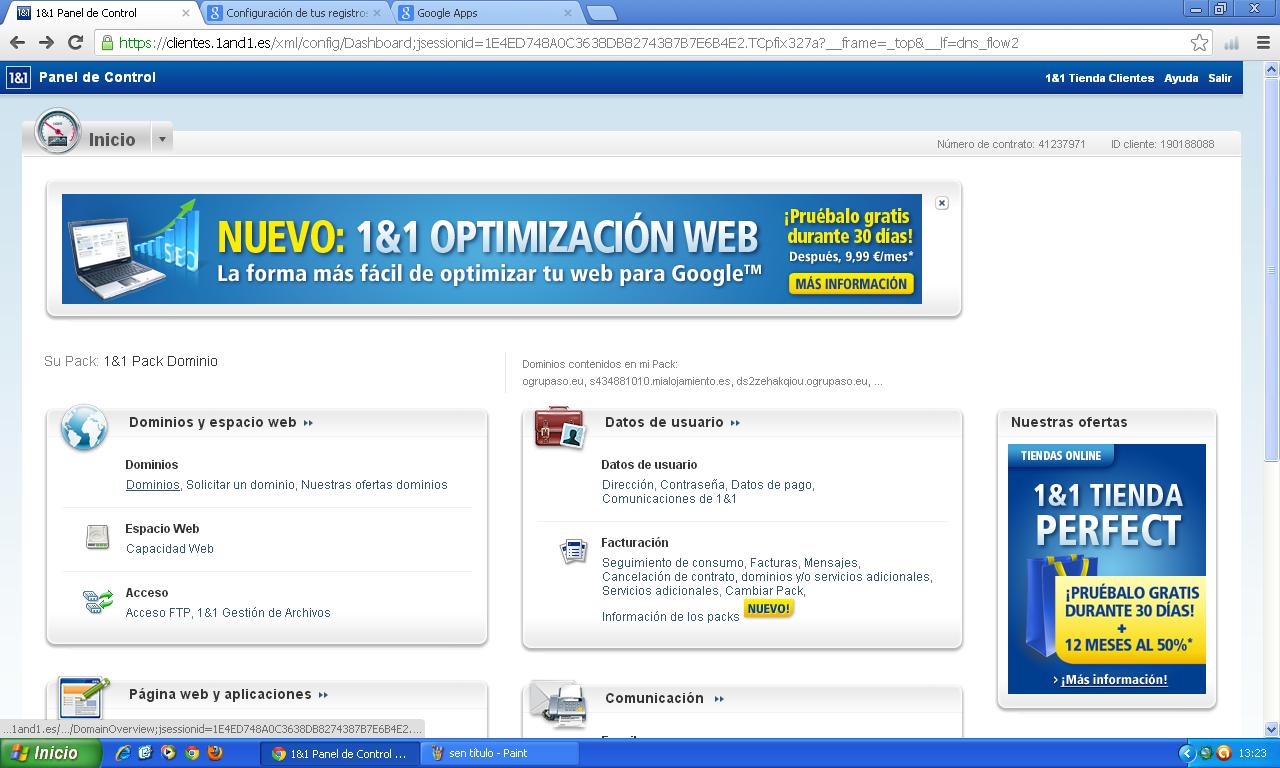
Task: Open the Dominios link
Action: click(153, 485)
